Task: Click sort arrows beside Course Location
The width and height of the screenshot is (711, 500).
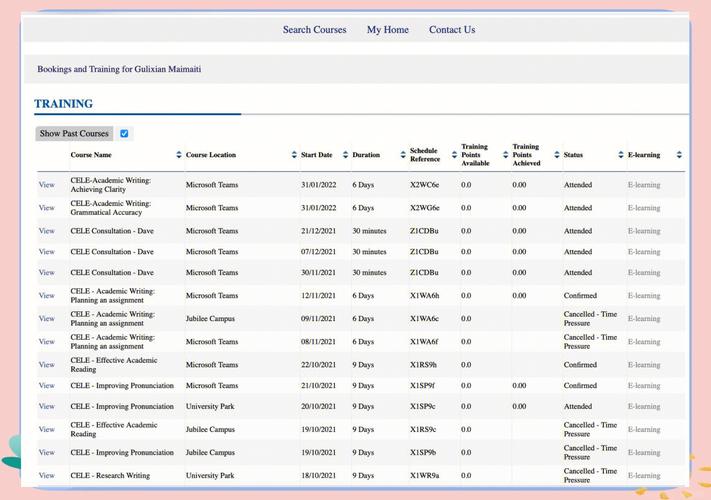Action: [x=294, y=155]
